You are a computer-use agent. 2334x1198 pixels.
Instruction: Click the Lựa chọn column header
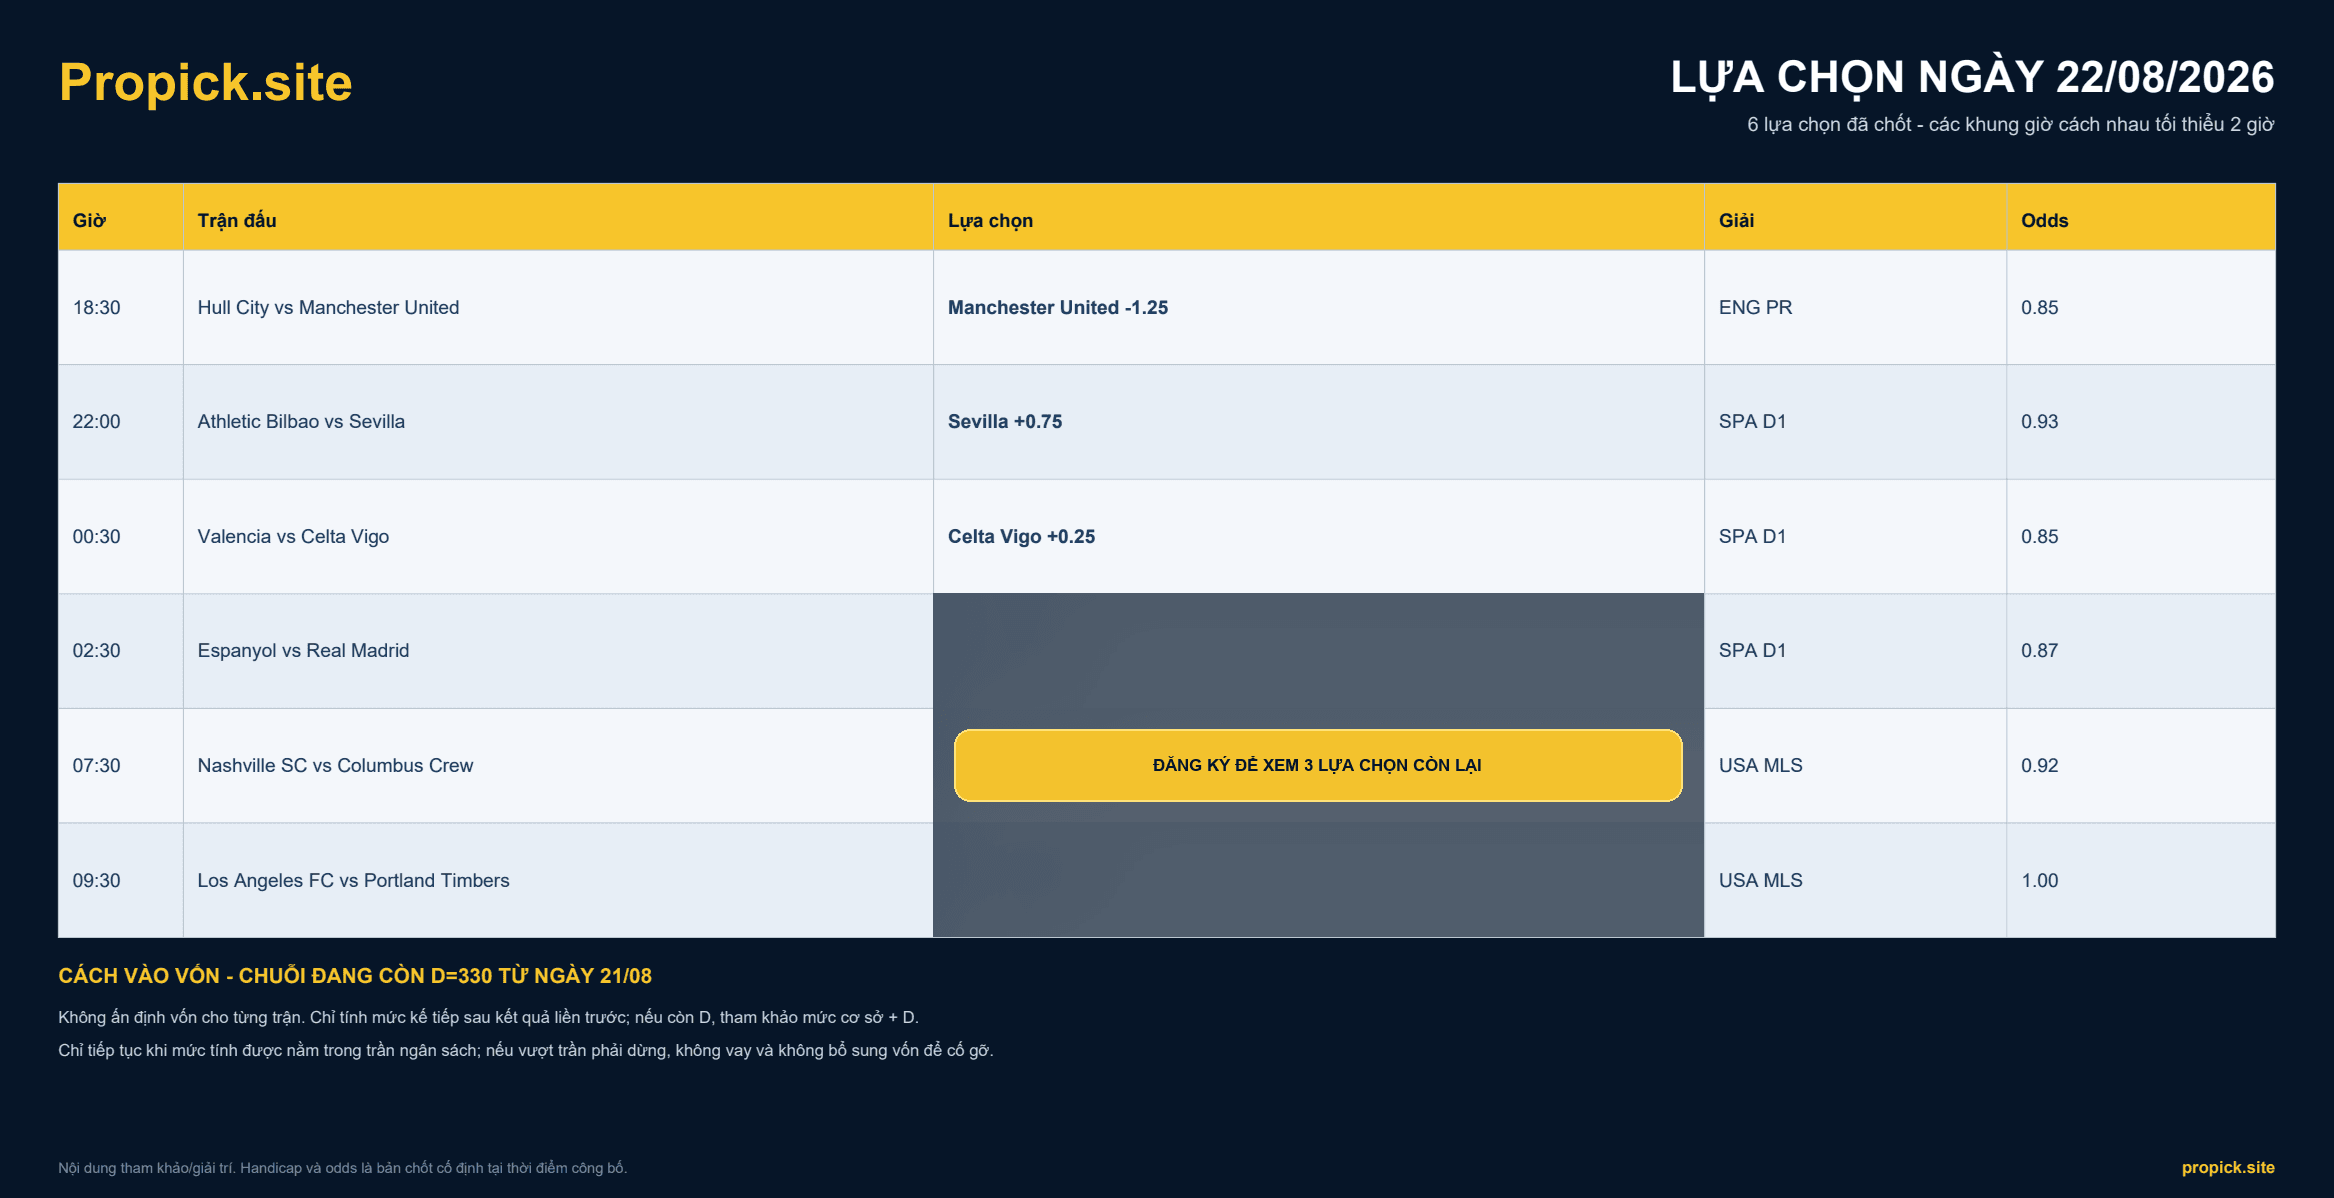coord(990,220)
